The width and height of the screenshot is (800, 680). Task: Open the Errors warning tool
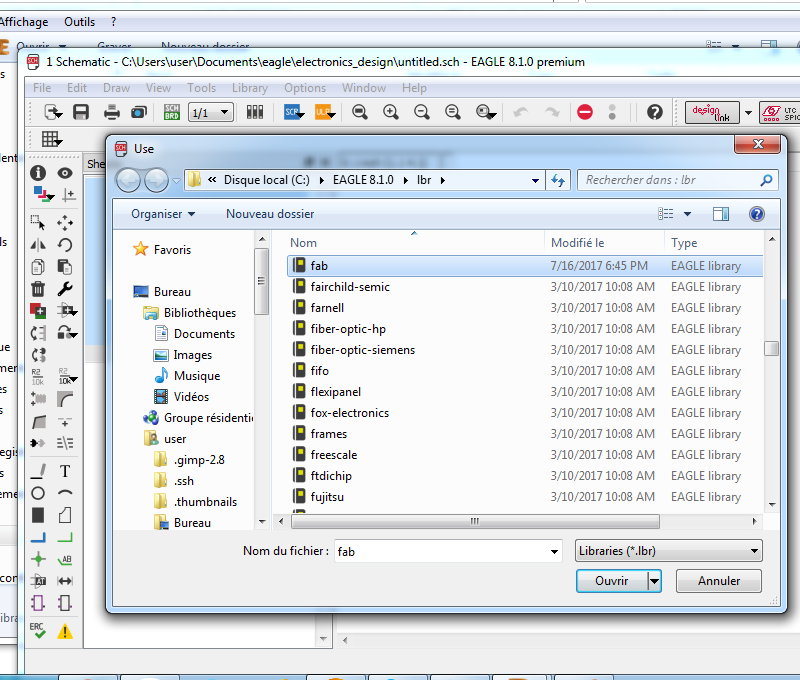[x=65, y=632]
